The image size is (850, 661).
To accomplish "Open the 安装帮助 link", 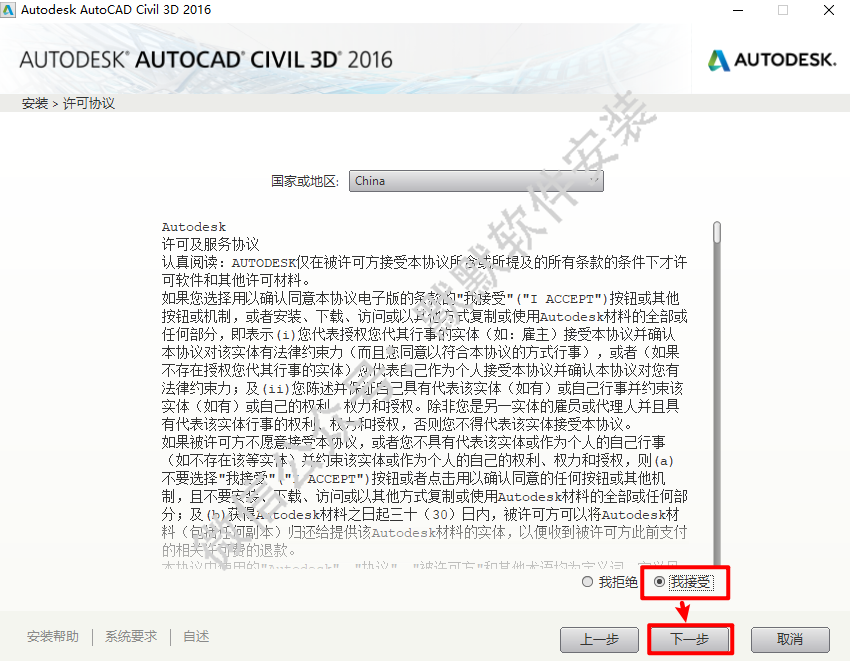I will pyautogui.click(x=53, y=637).
